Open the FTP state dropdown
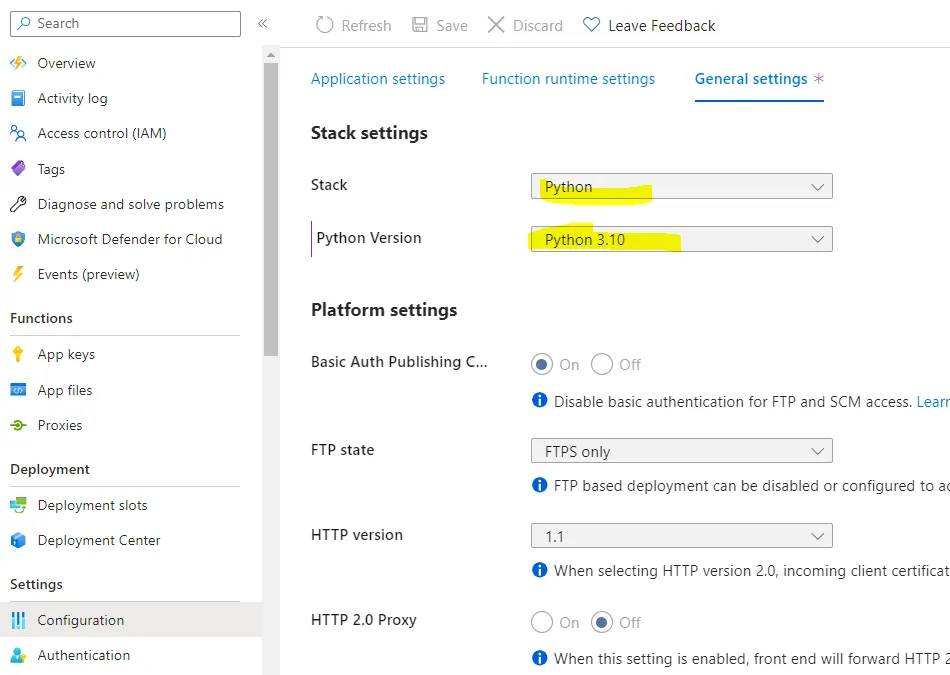 pos(681,451)
